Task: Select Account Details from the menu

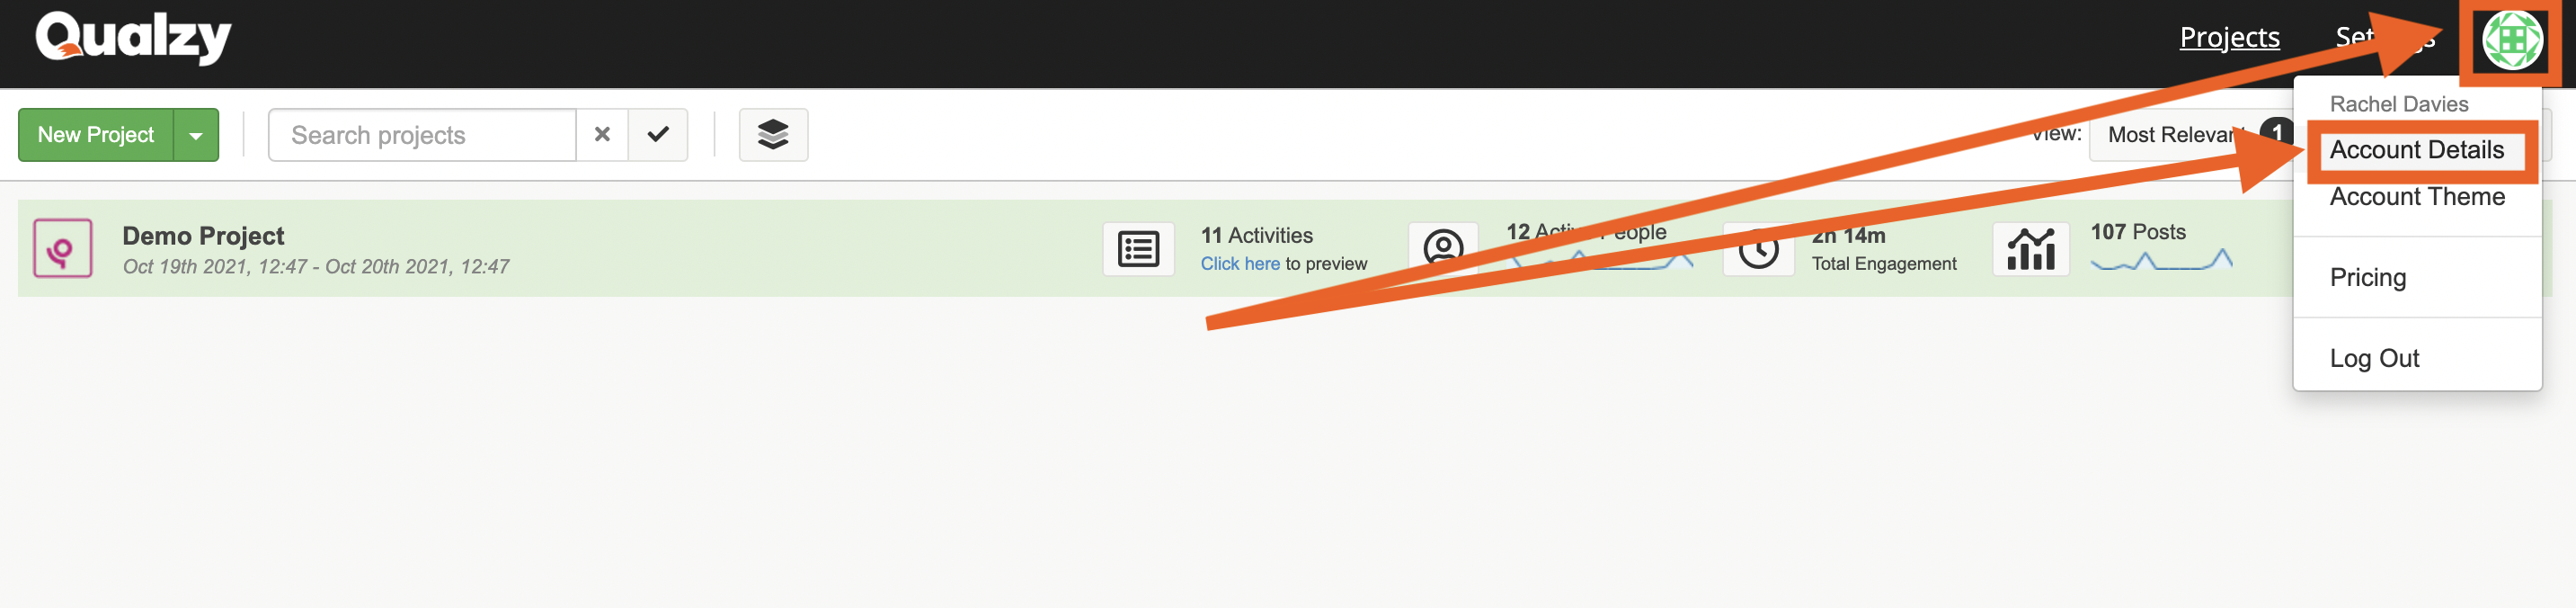Action: 2416,150
